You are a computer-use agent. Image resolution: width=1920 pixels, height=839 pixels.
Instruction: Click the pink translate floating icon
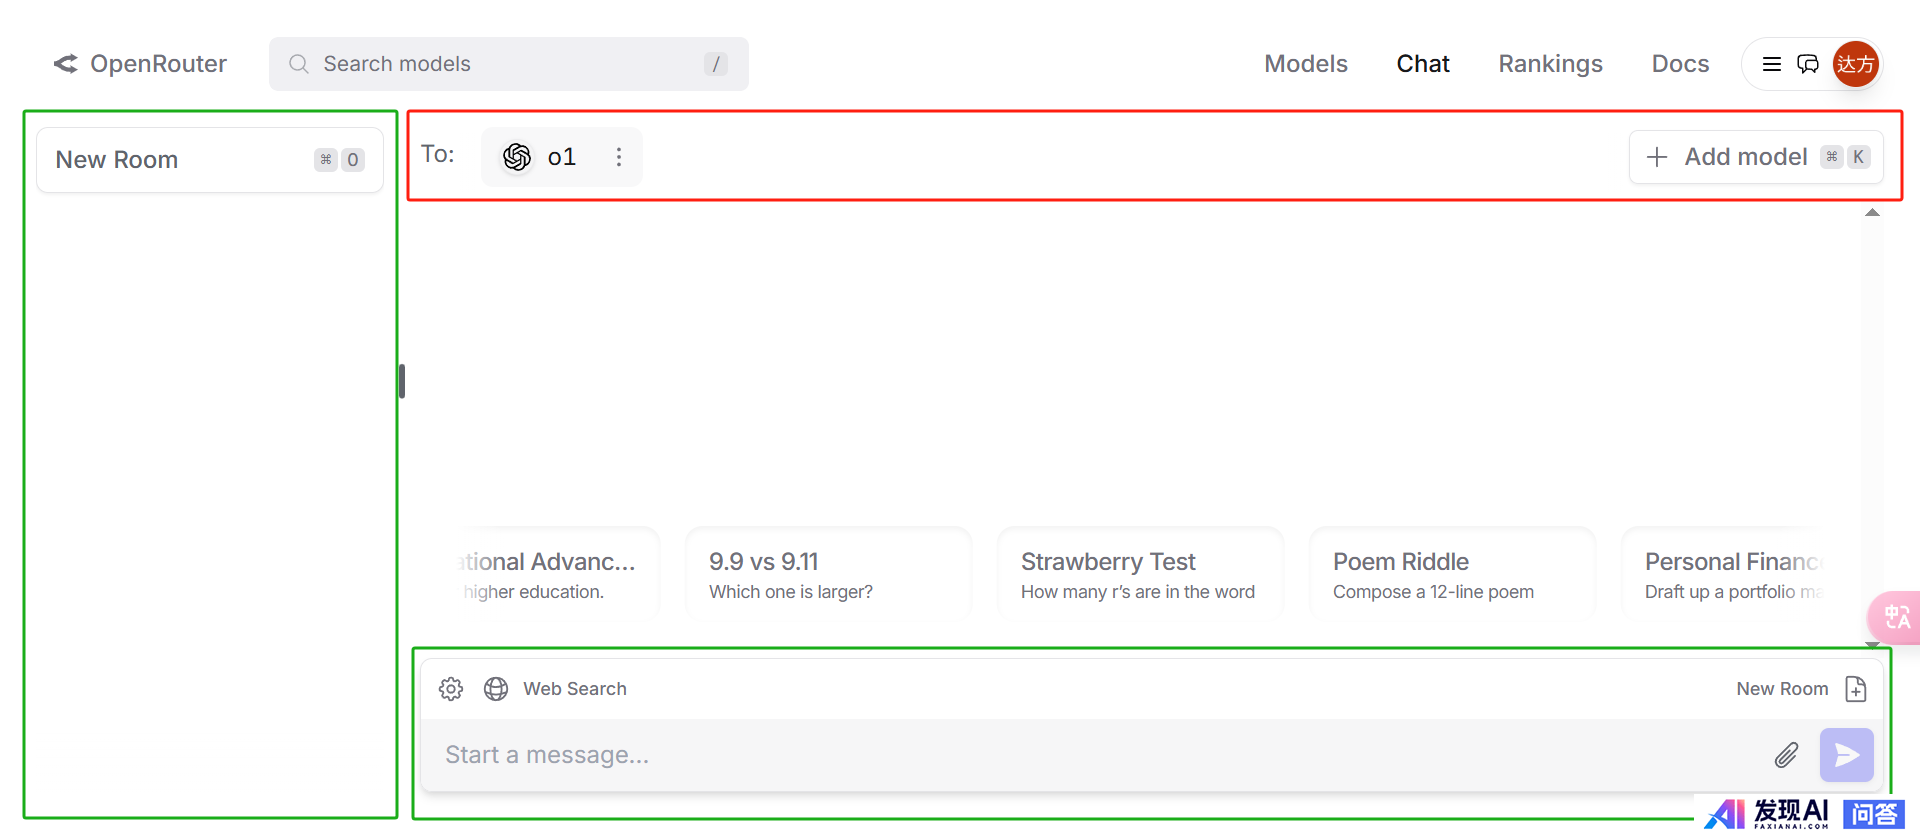click(1895, 618)
